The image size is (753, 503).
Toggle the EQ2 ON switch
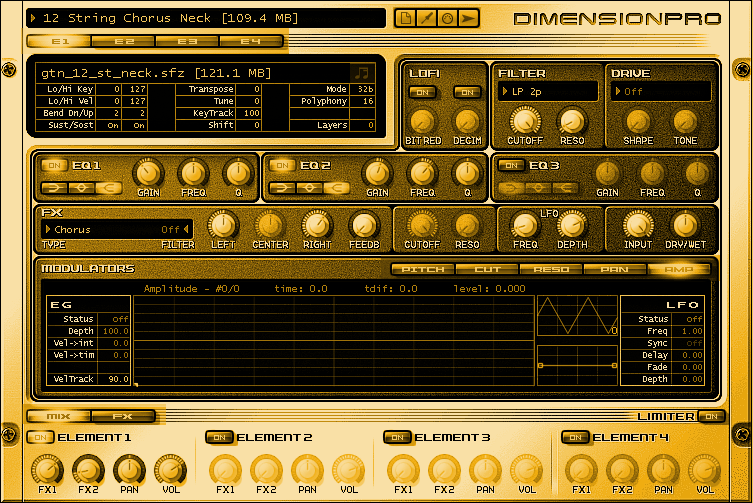point(282,166)
